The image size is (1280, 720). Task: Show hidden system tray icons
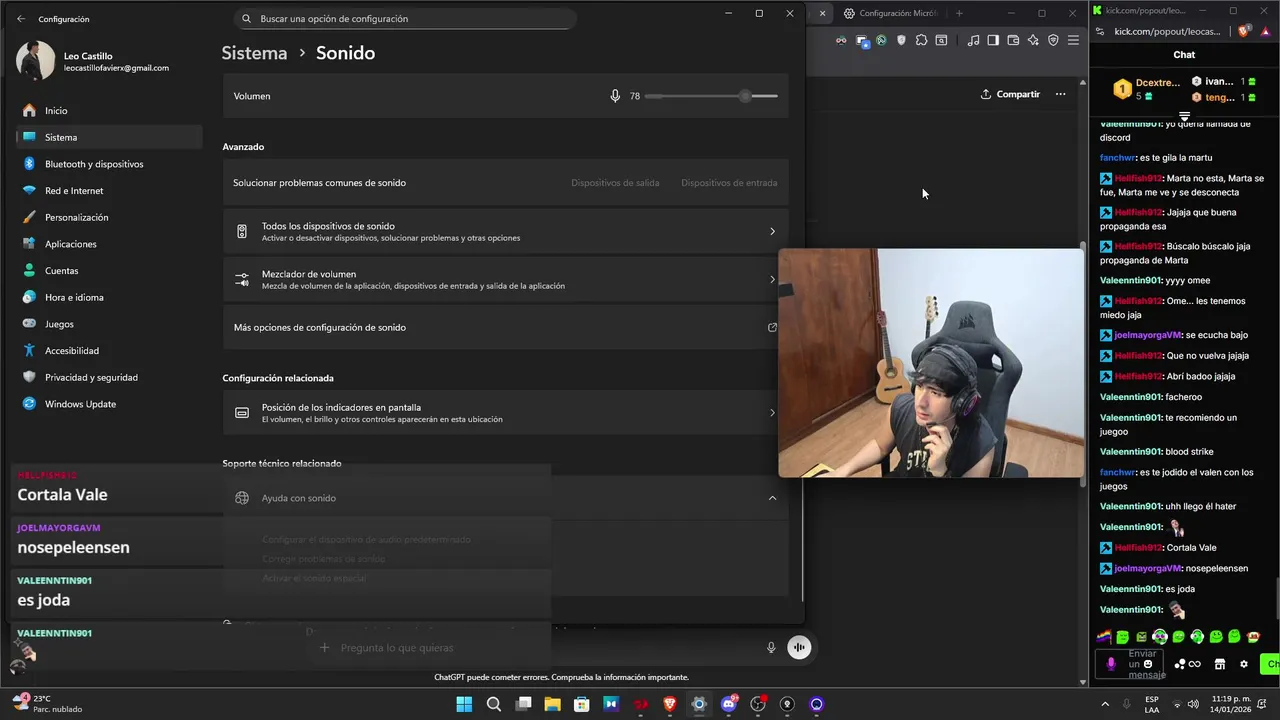coord(1105,704)
